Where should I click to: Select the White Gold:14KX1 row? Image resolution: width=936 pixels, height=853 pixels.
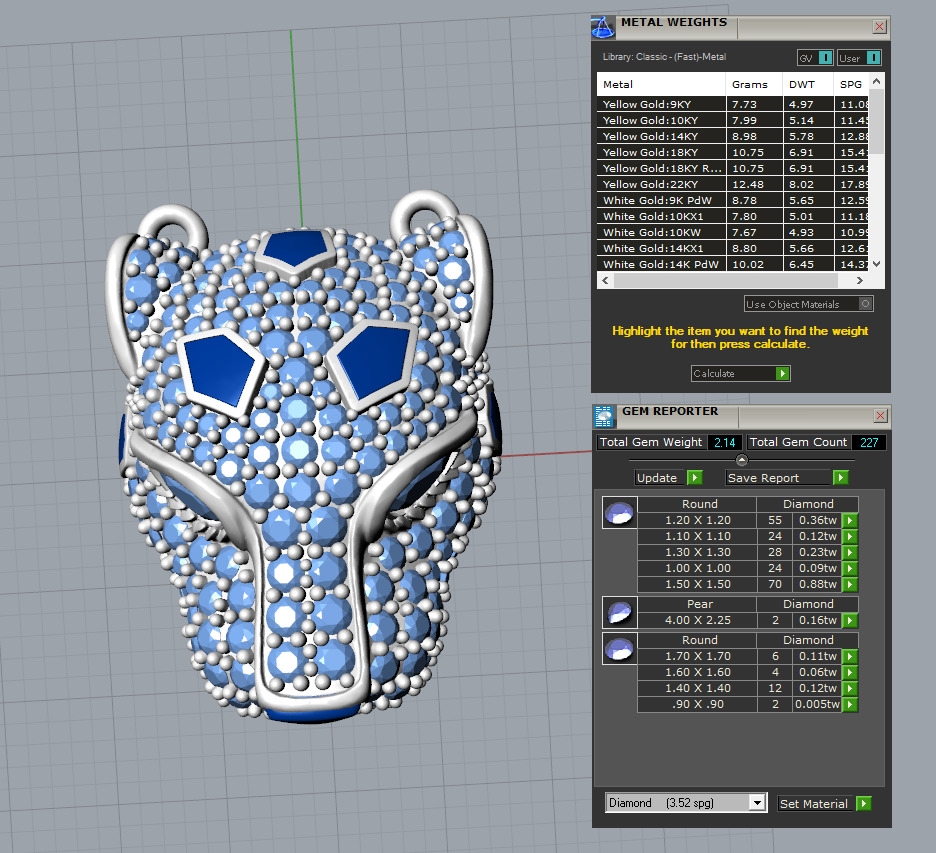pyautogui.click(x=732, y=248)
